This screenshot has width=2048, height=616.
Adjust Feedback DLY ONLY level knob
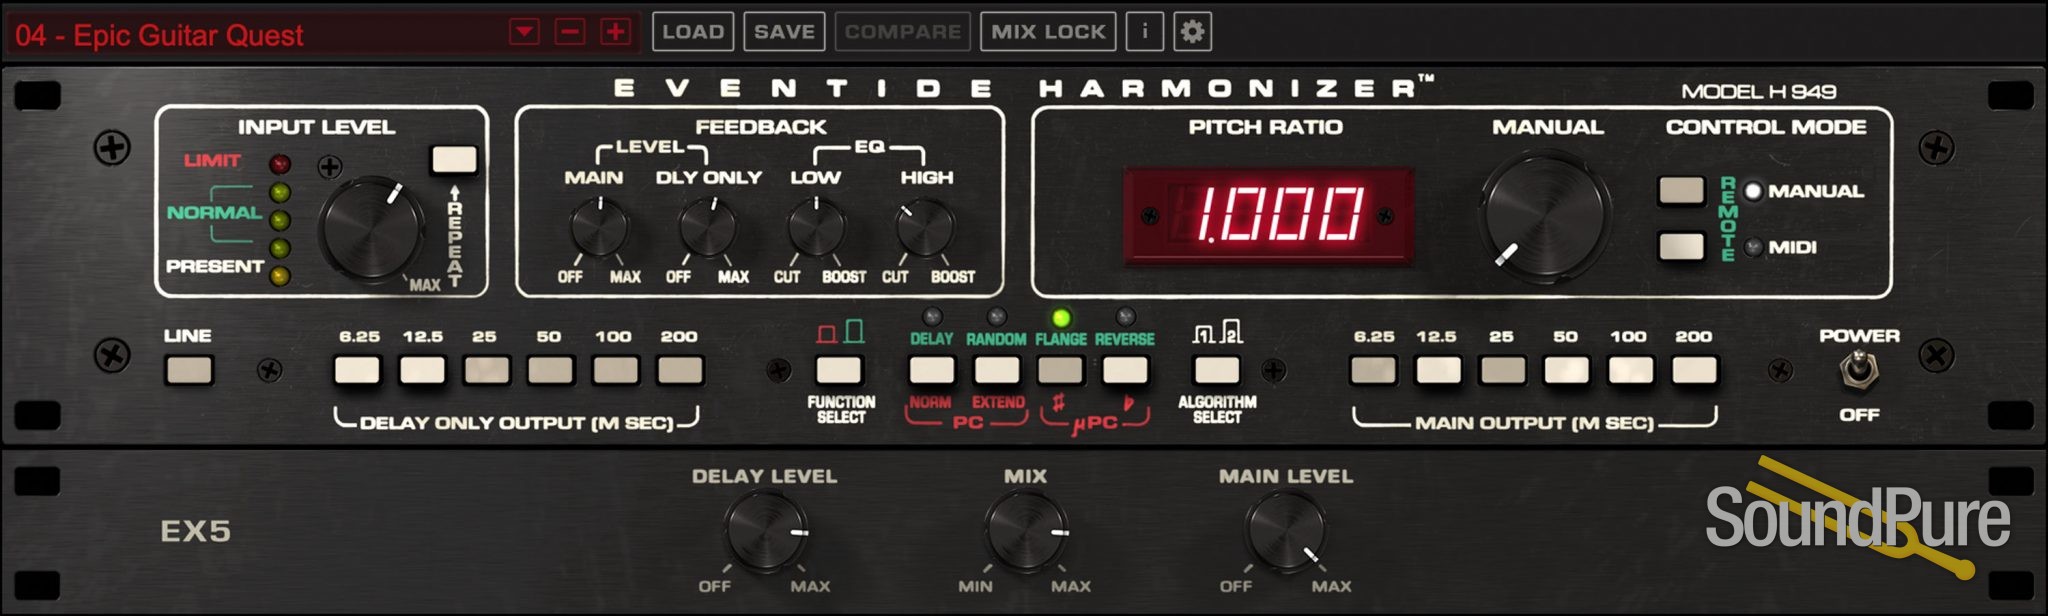pyautogui.click(x=708, y=227)
